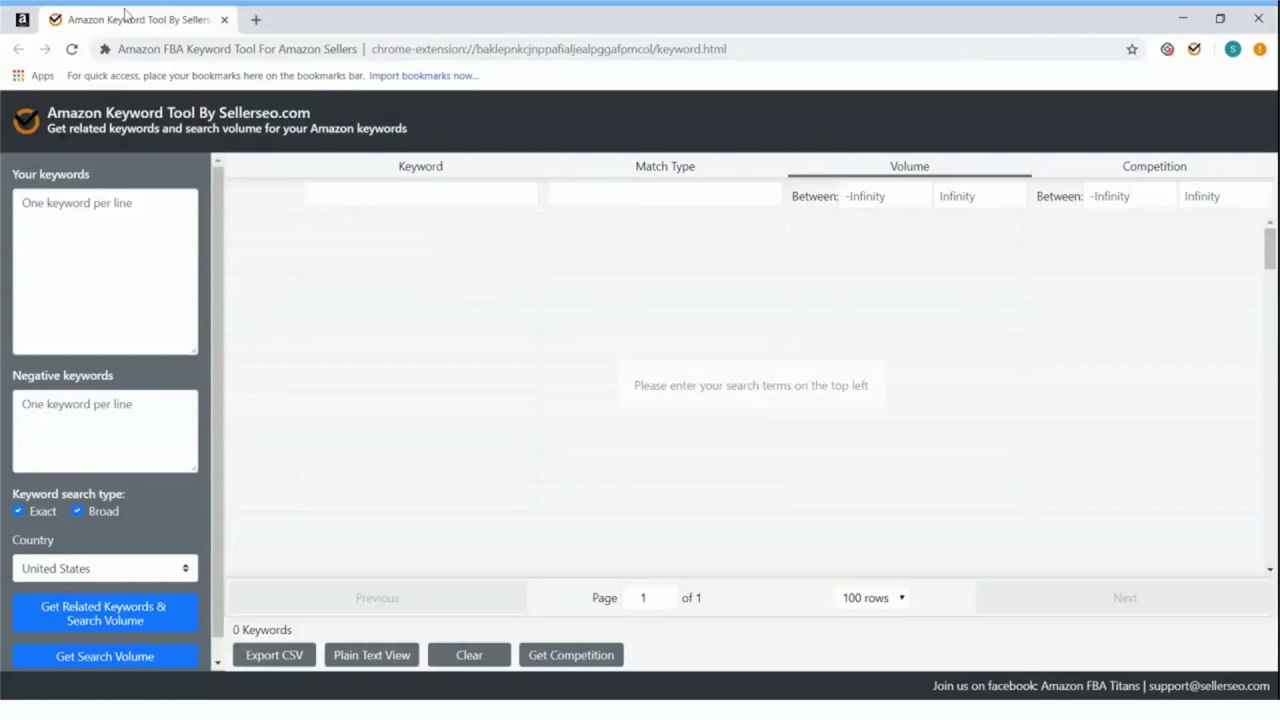Image resolution: width=1280 pixels, height=720 pixels.
Task: Click the Match Type filter input
Action: (665, 195)
